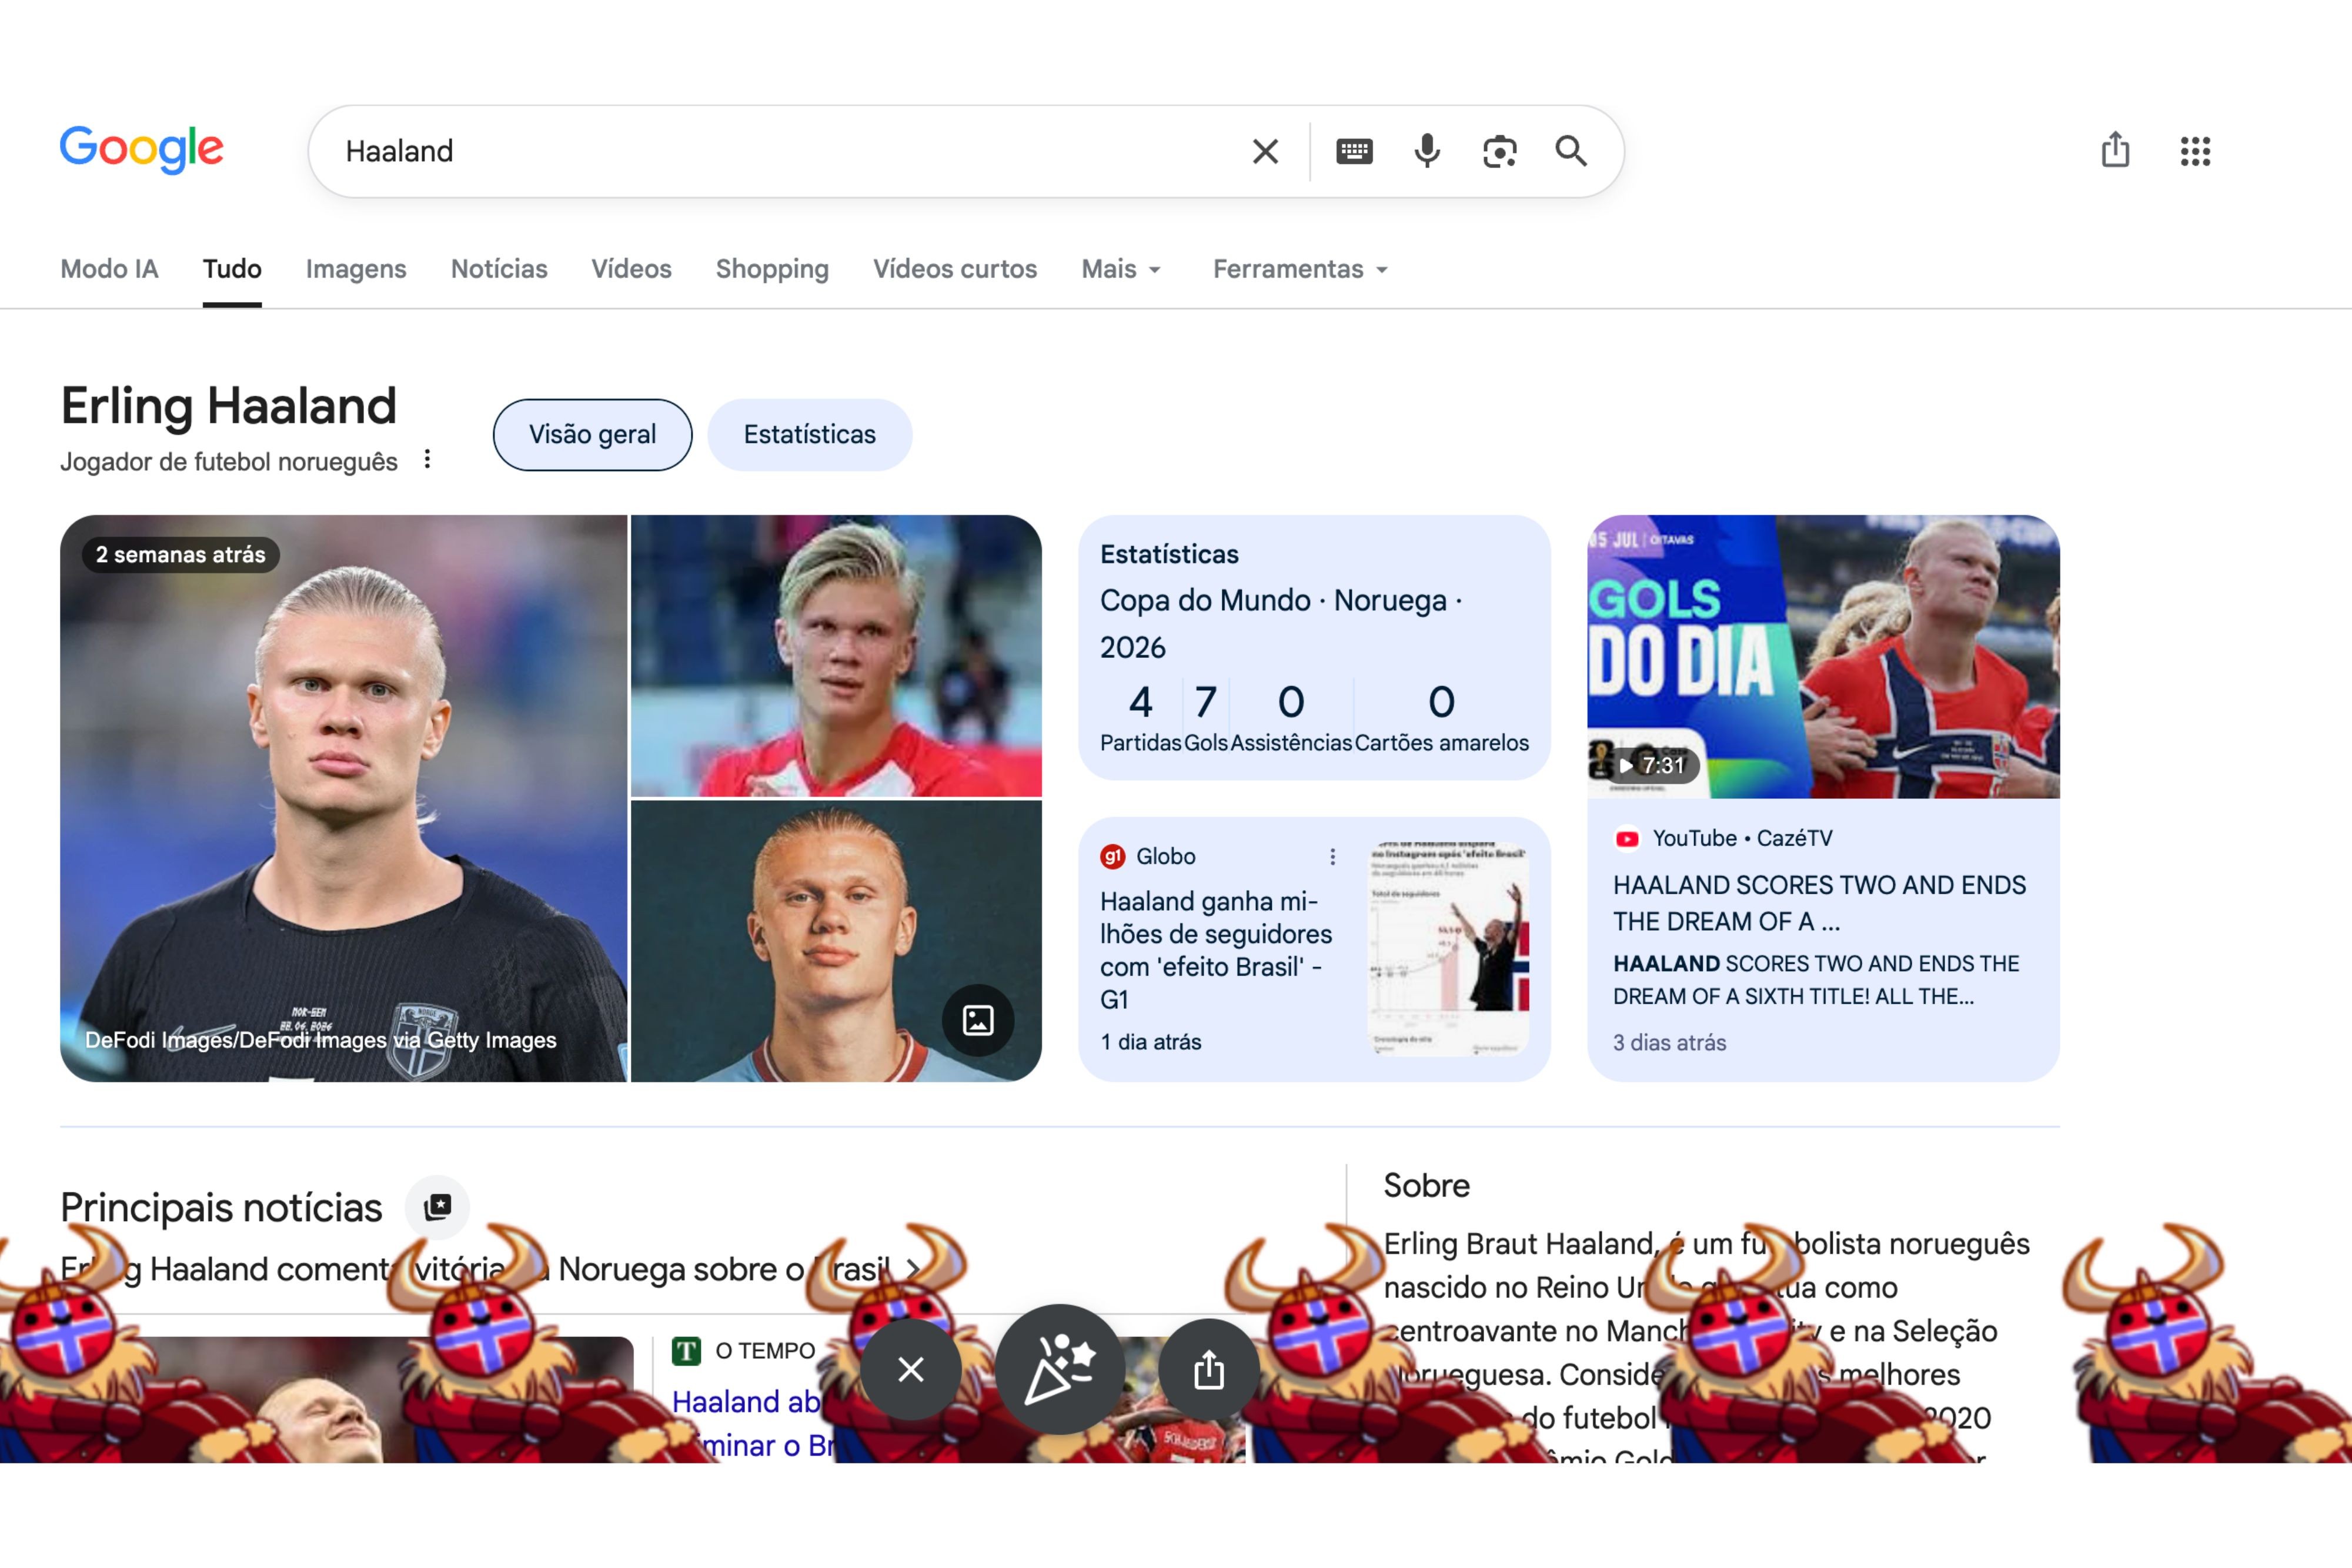Open Haaland ganha milhões de seguidores article
Viewport: 2352px width, 1568px height.
point(1216,950)
